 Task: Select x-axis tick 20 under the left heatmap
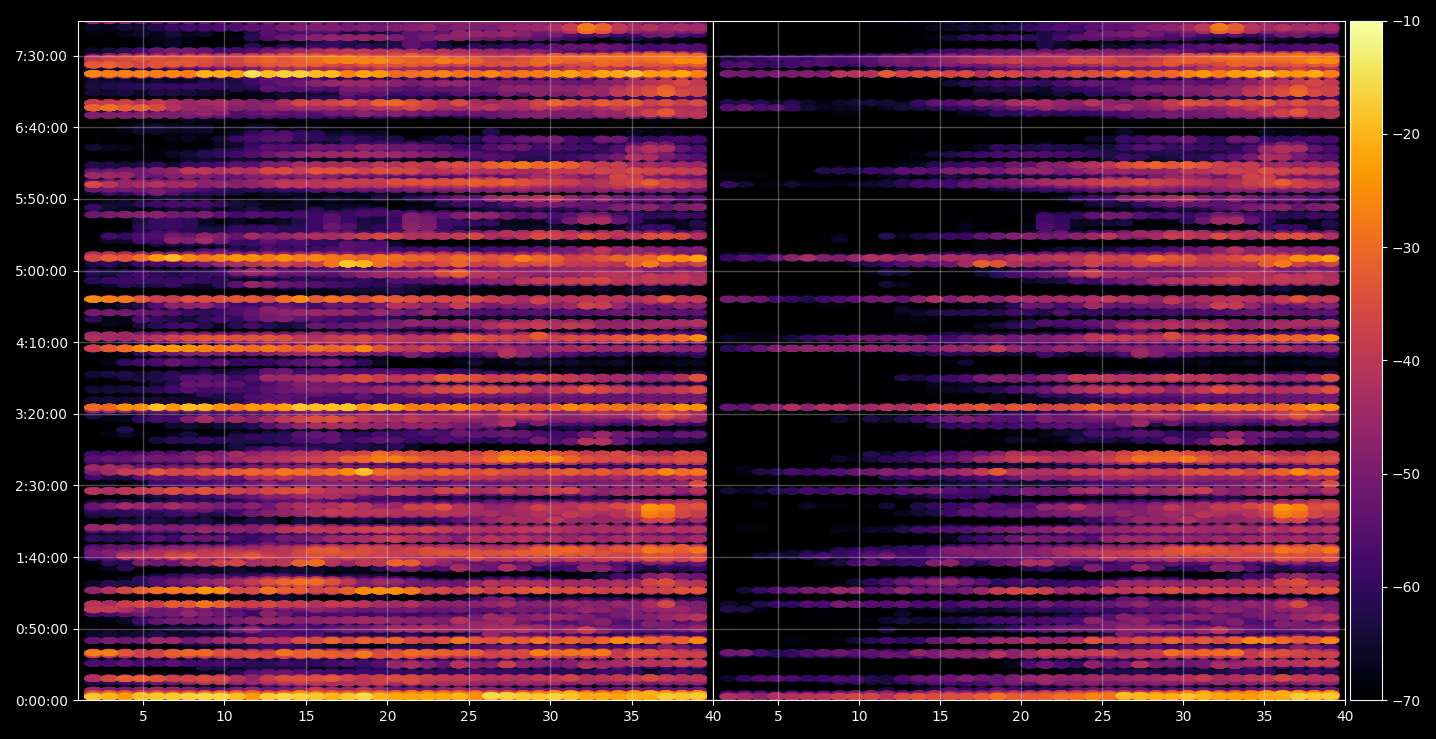387,716
